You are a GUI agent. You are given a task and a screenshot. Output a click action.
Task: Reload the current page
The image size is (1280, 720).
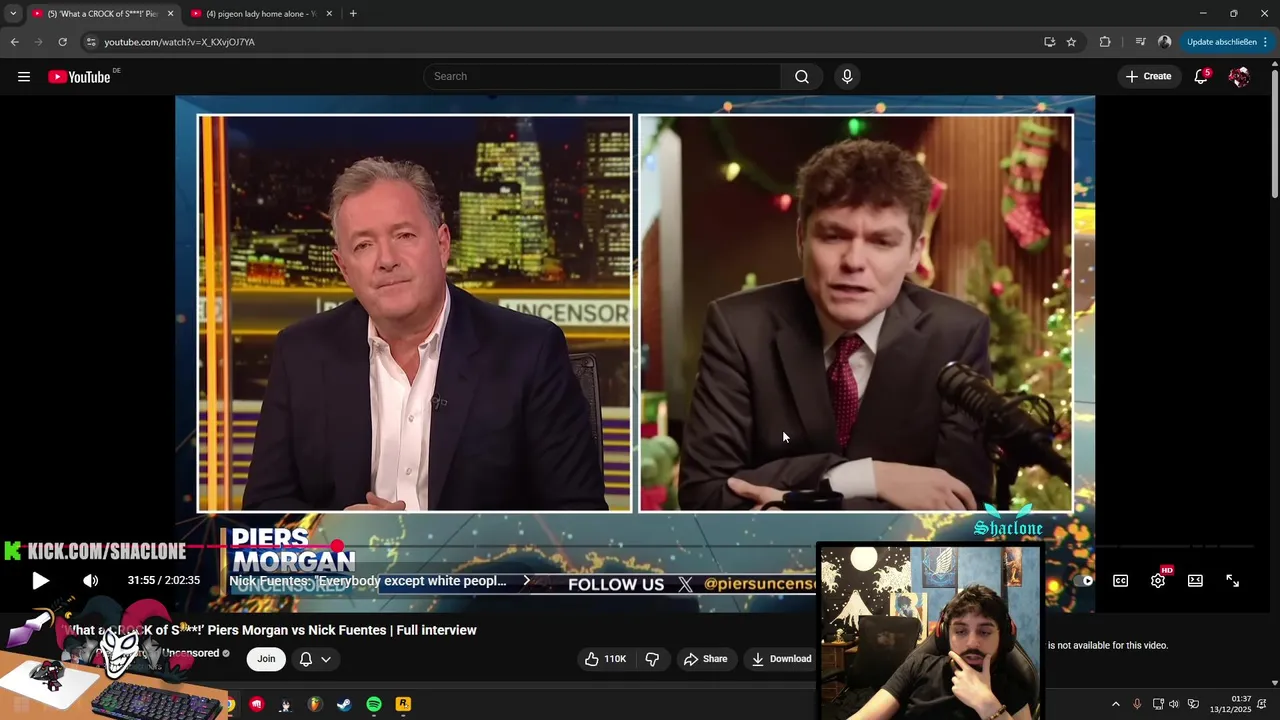(x=62, y=42)
